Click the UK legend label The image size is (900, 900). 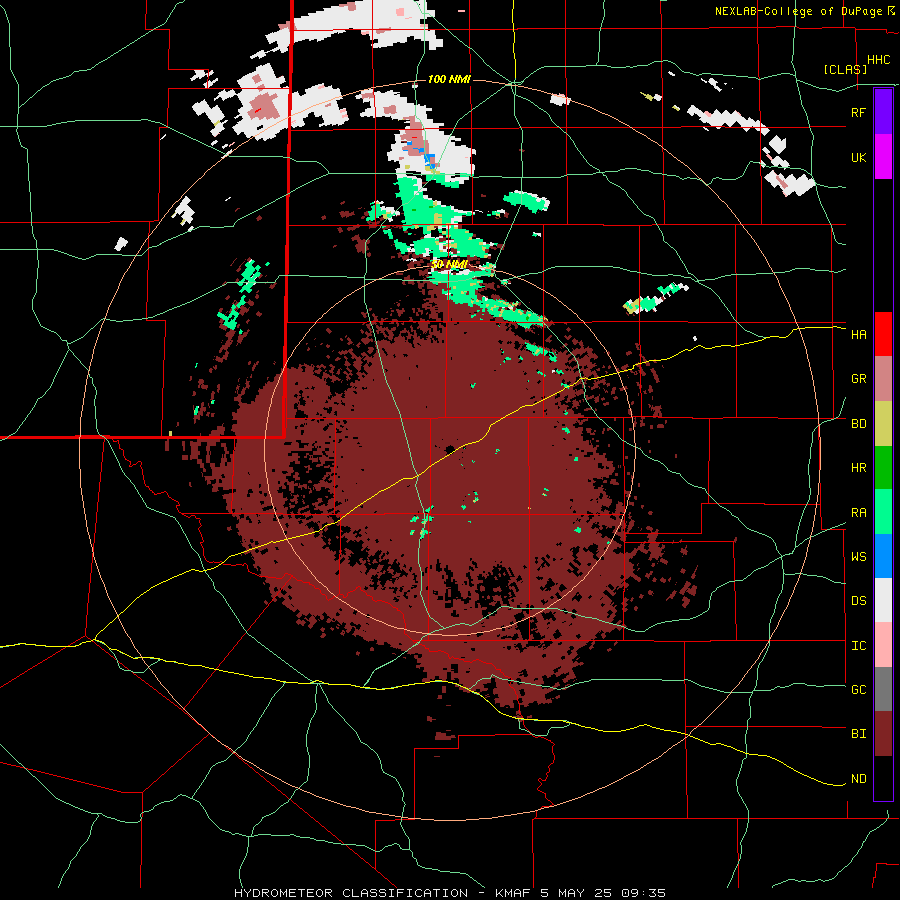(858, 157)
